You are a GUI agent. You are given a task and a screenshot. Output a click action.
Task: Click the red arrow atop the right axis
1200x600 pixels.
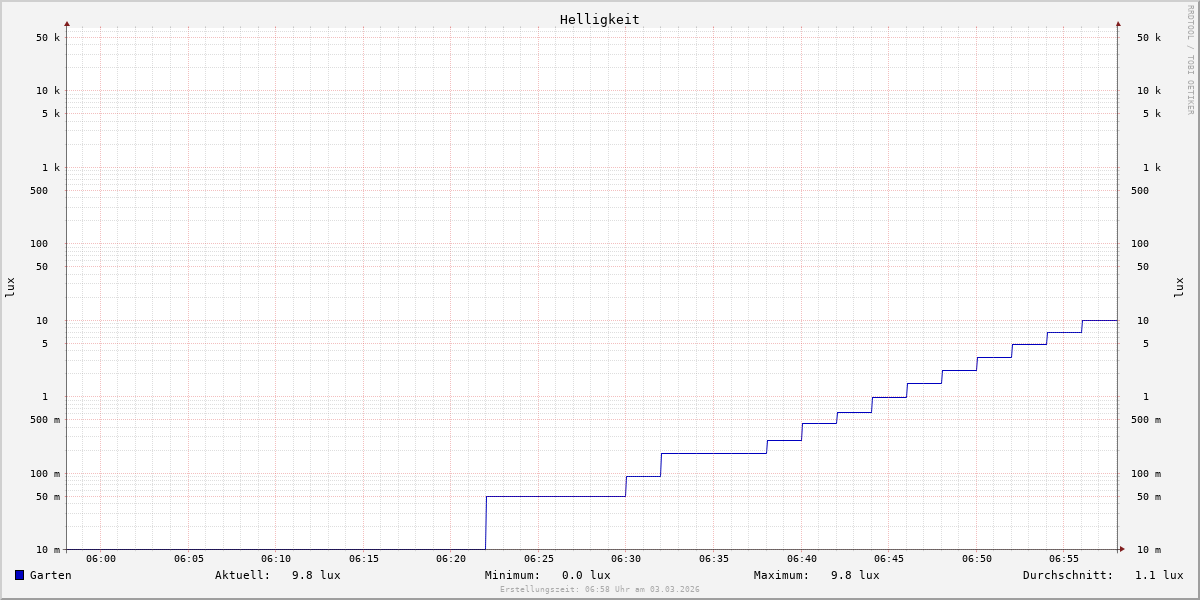tap(1118, 23)
